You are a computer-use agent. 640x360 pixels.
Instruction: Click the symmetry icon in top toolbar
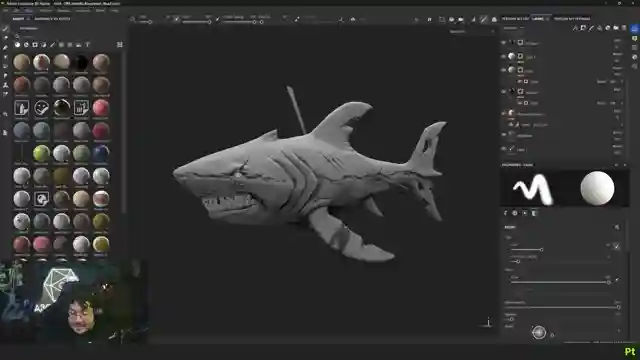click(x=353, y=19)
